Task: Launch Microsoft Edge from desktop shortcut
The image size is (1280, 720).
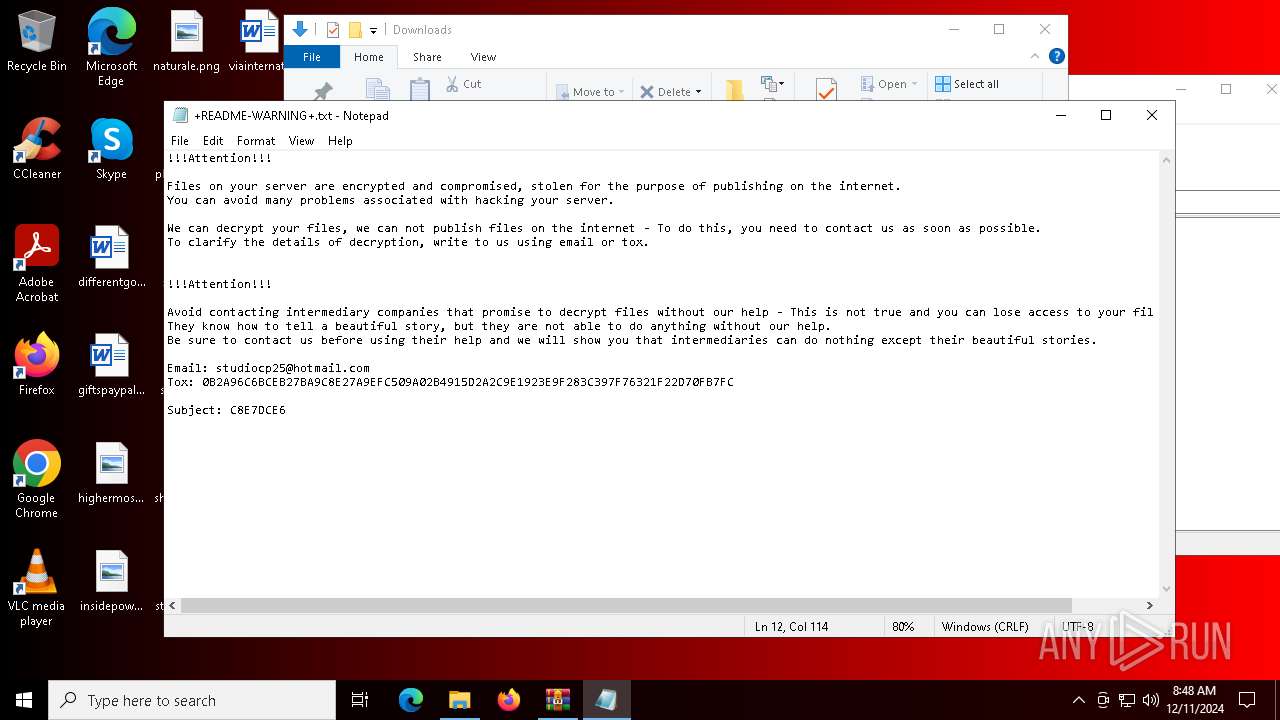Action: (111, 48)
